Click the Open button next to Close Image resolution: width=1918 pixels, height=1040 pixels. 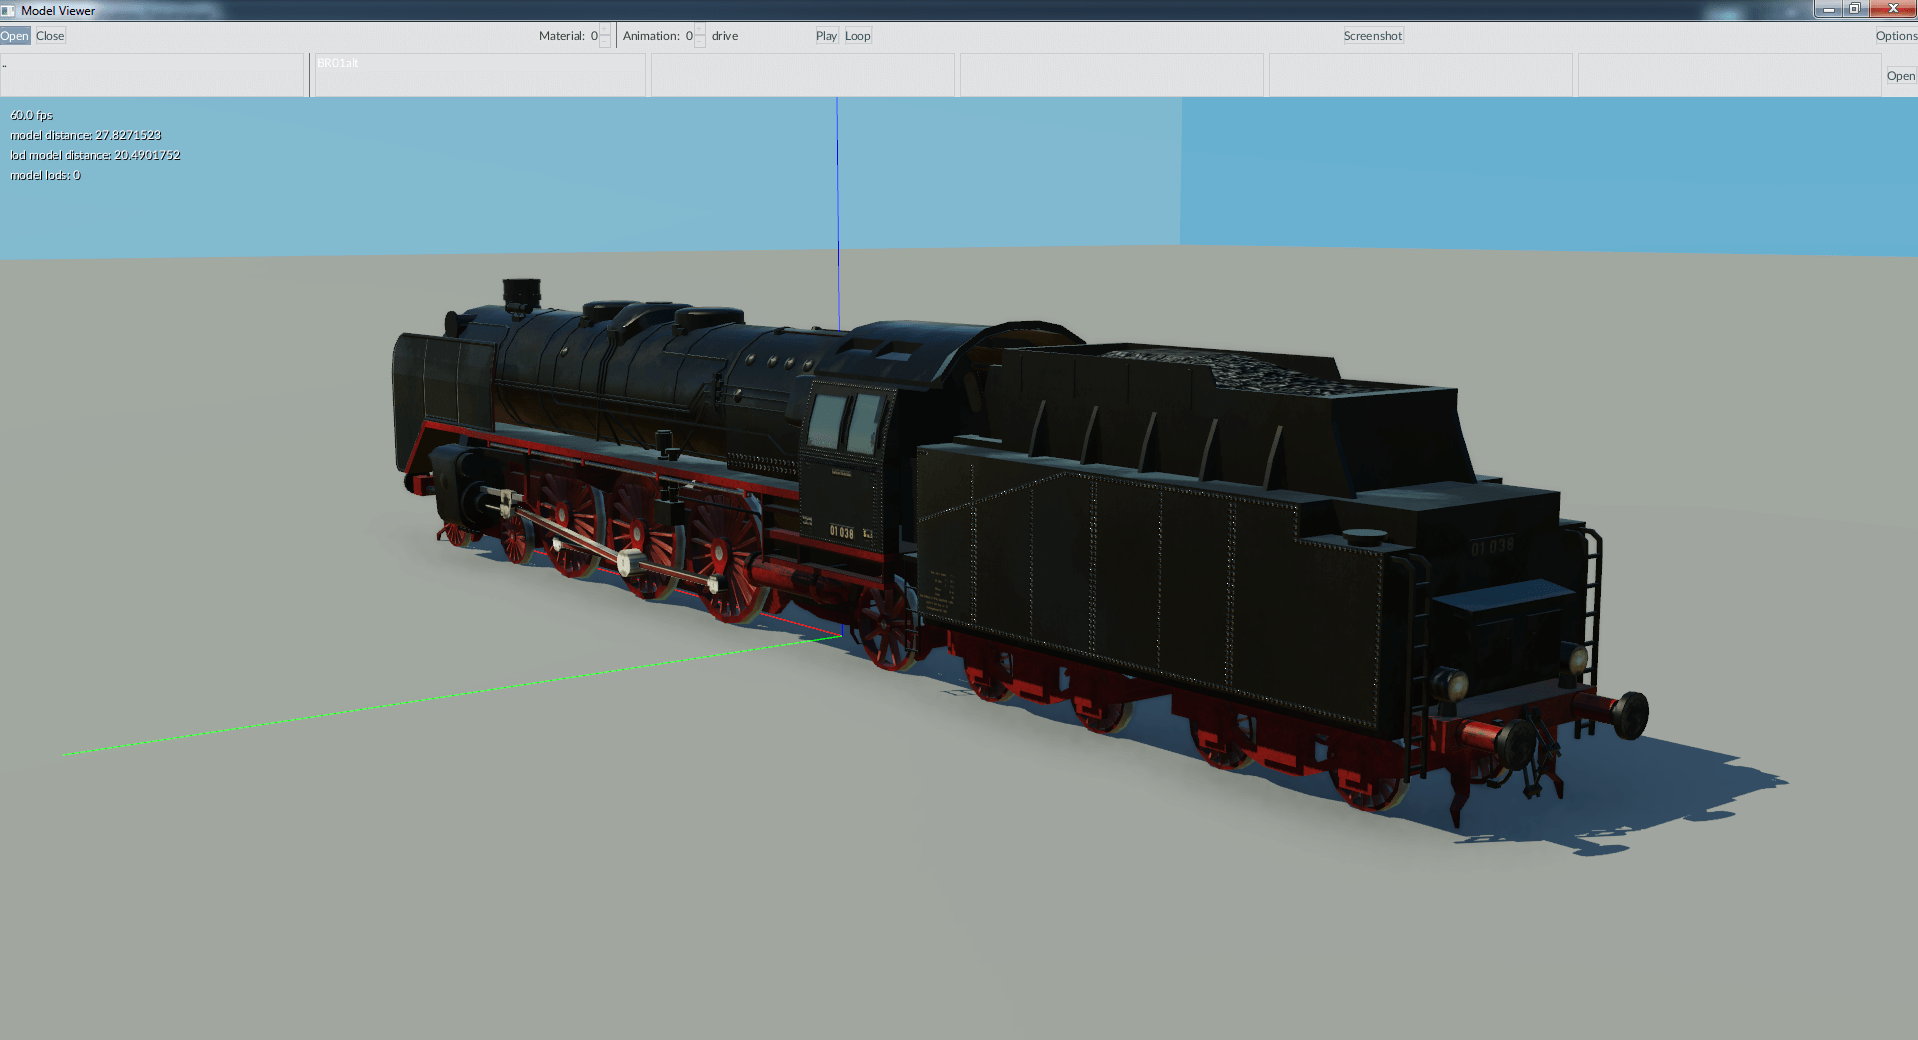pyautogui.click(x=15, y=36)
